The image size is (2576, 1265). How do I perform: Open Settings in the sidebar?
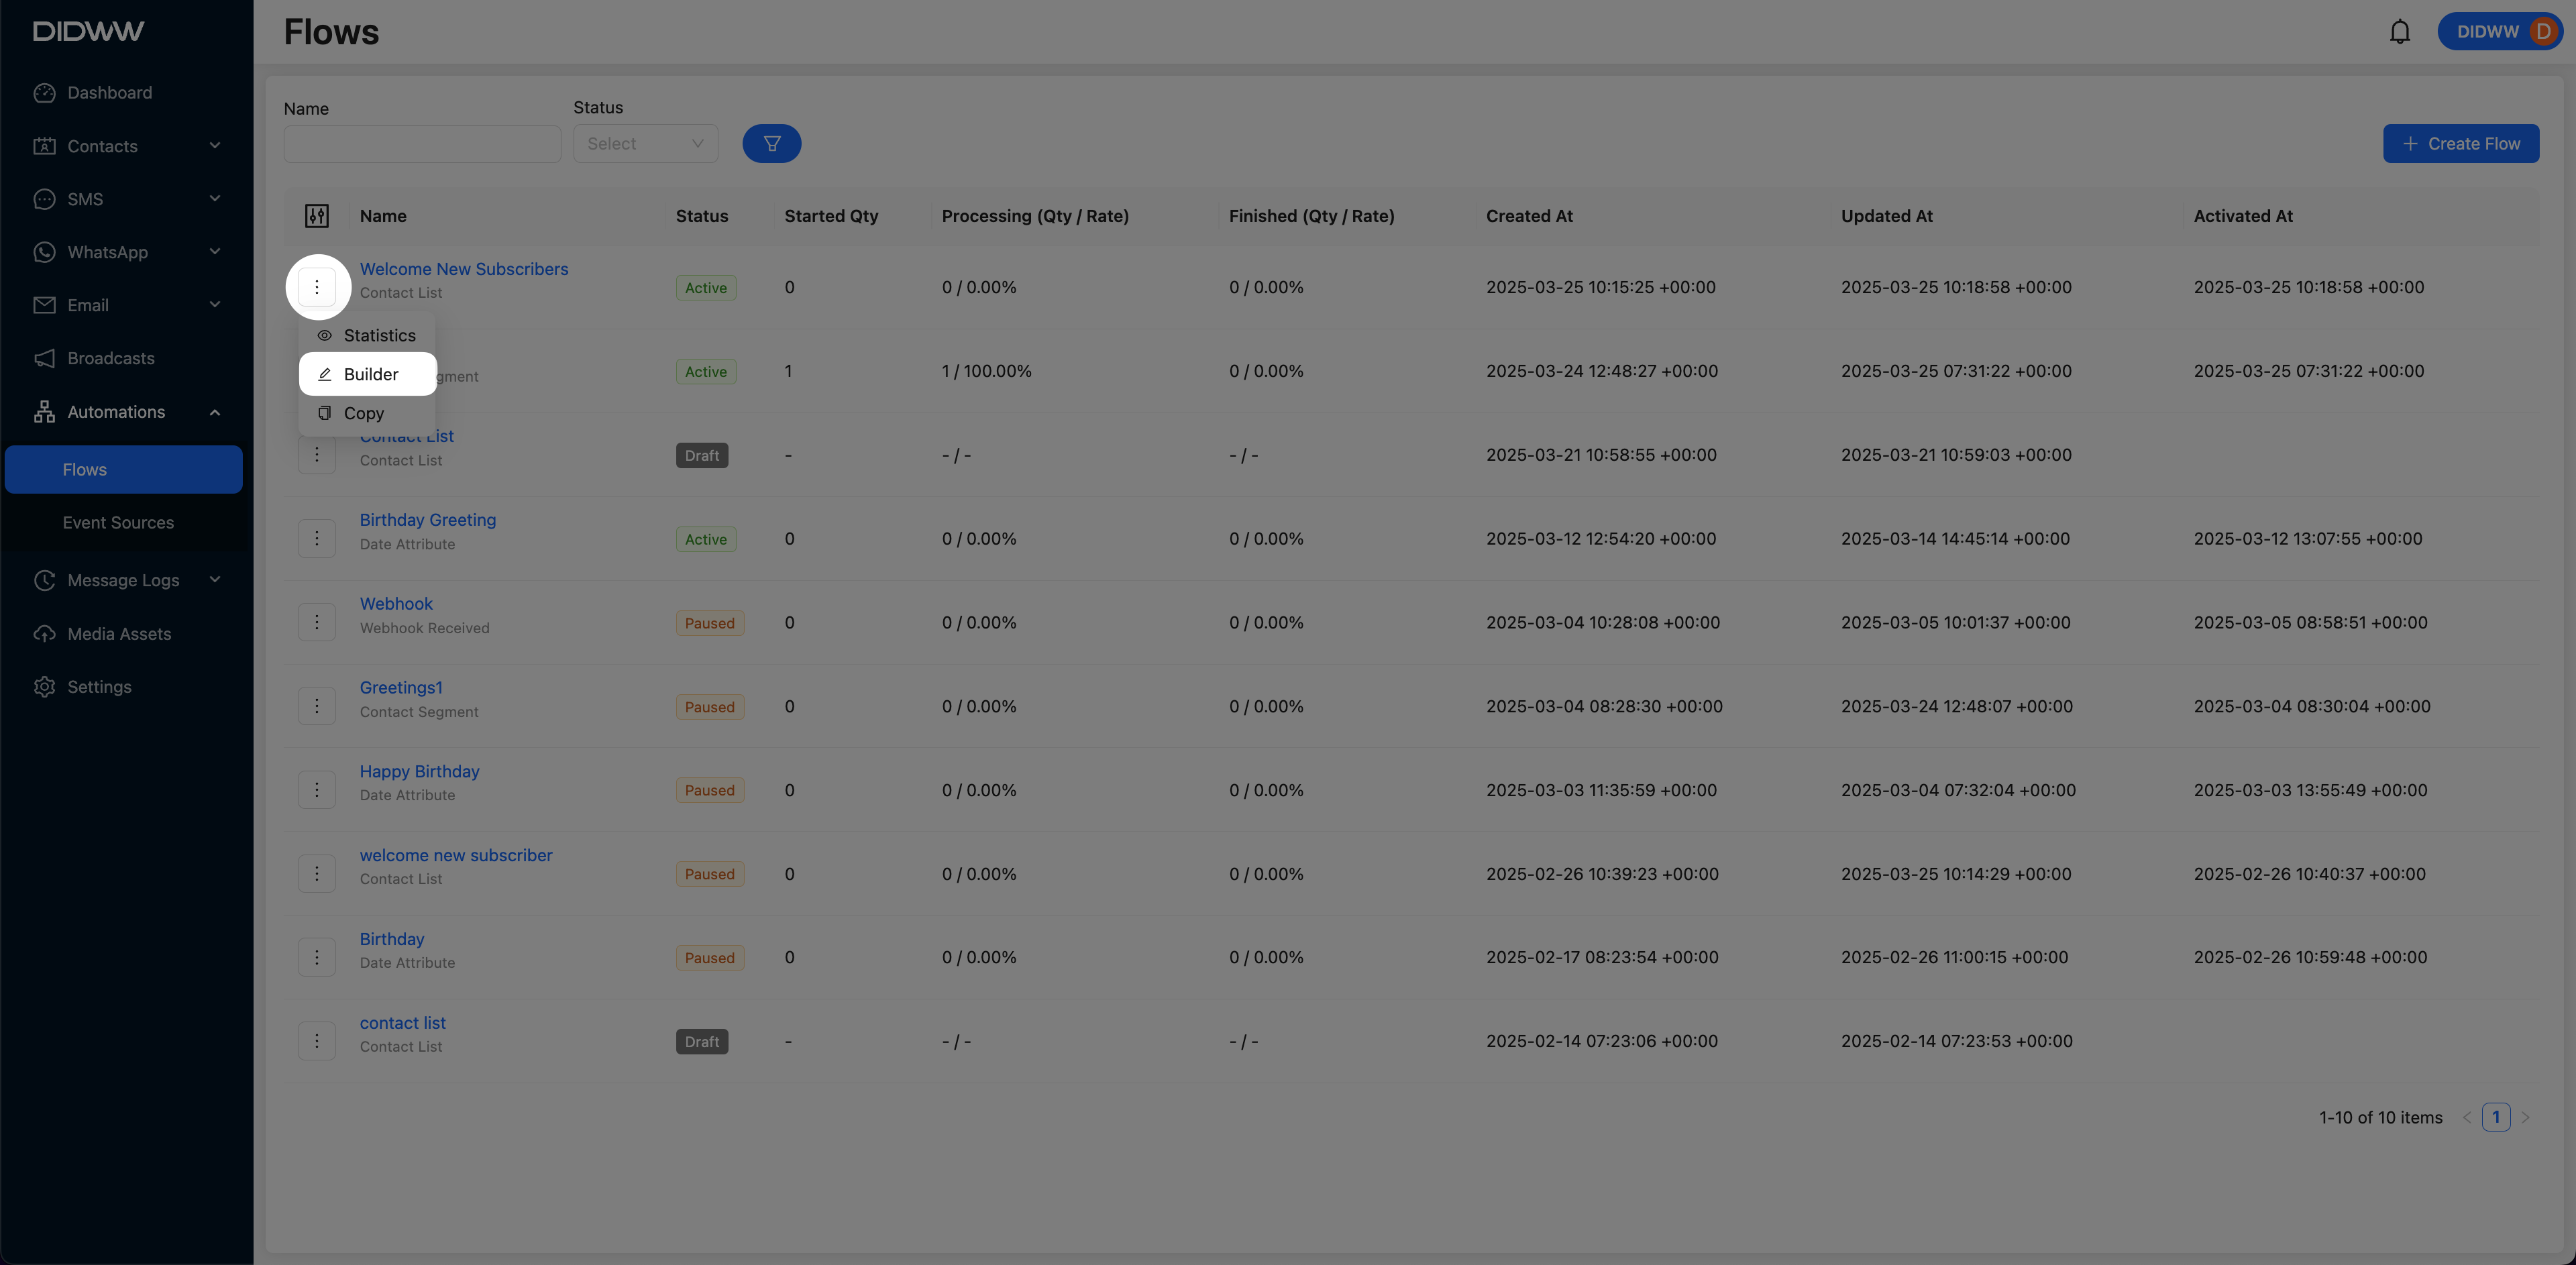pos(99,687)
